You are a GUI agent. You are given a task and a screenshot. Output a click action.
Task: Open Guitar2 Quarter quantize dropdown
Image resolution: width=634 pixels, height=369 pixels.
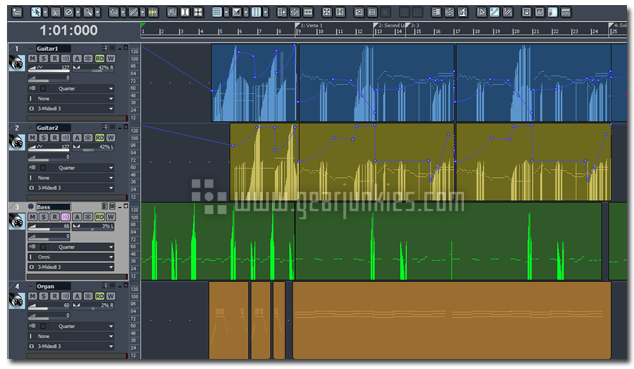(x=71, y=168)
